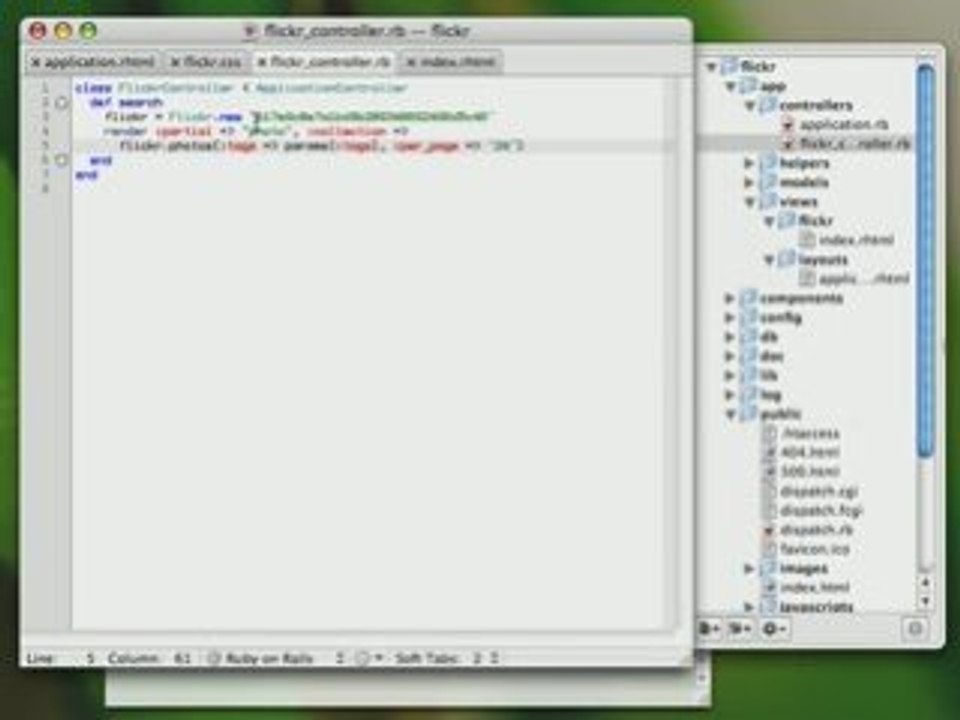Select 500.html in the public folder
The width and height of the screenshot is (960, 720).
(x=810, y=472)
